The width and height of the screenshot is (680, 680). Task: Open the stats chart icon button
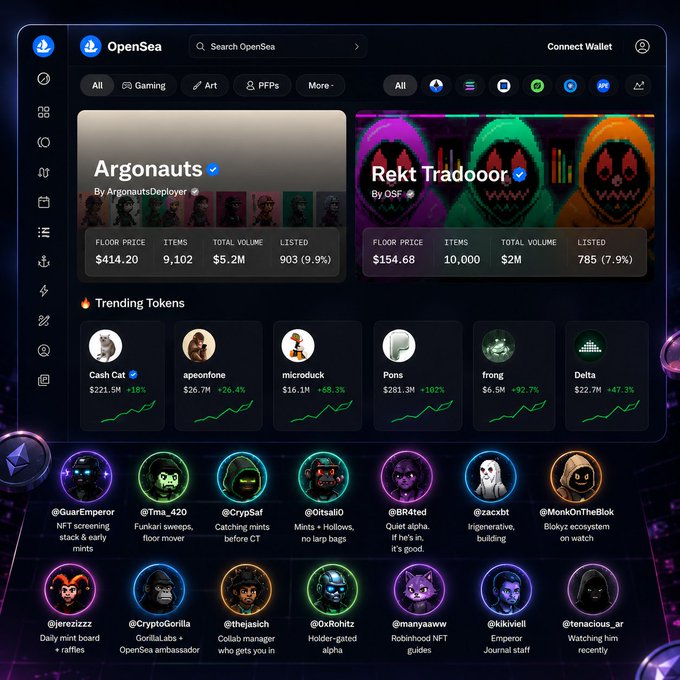coord(638,85)
